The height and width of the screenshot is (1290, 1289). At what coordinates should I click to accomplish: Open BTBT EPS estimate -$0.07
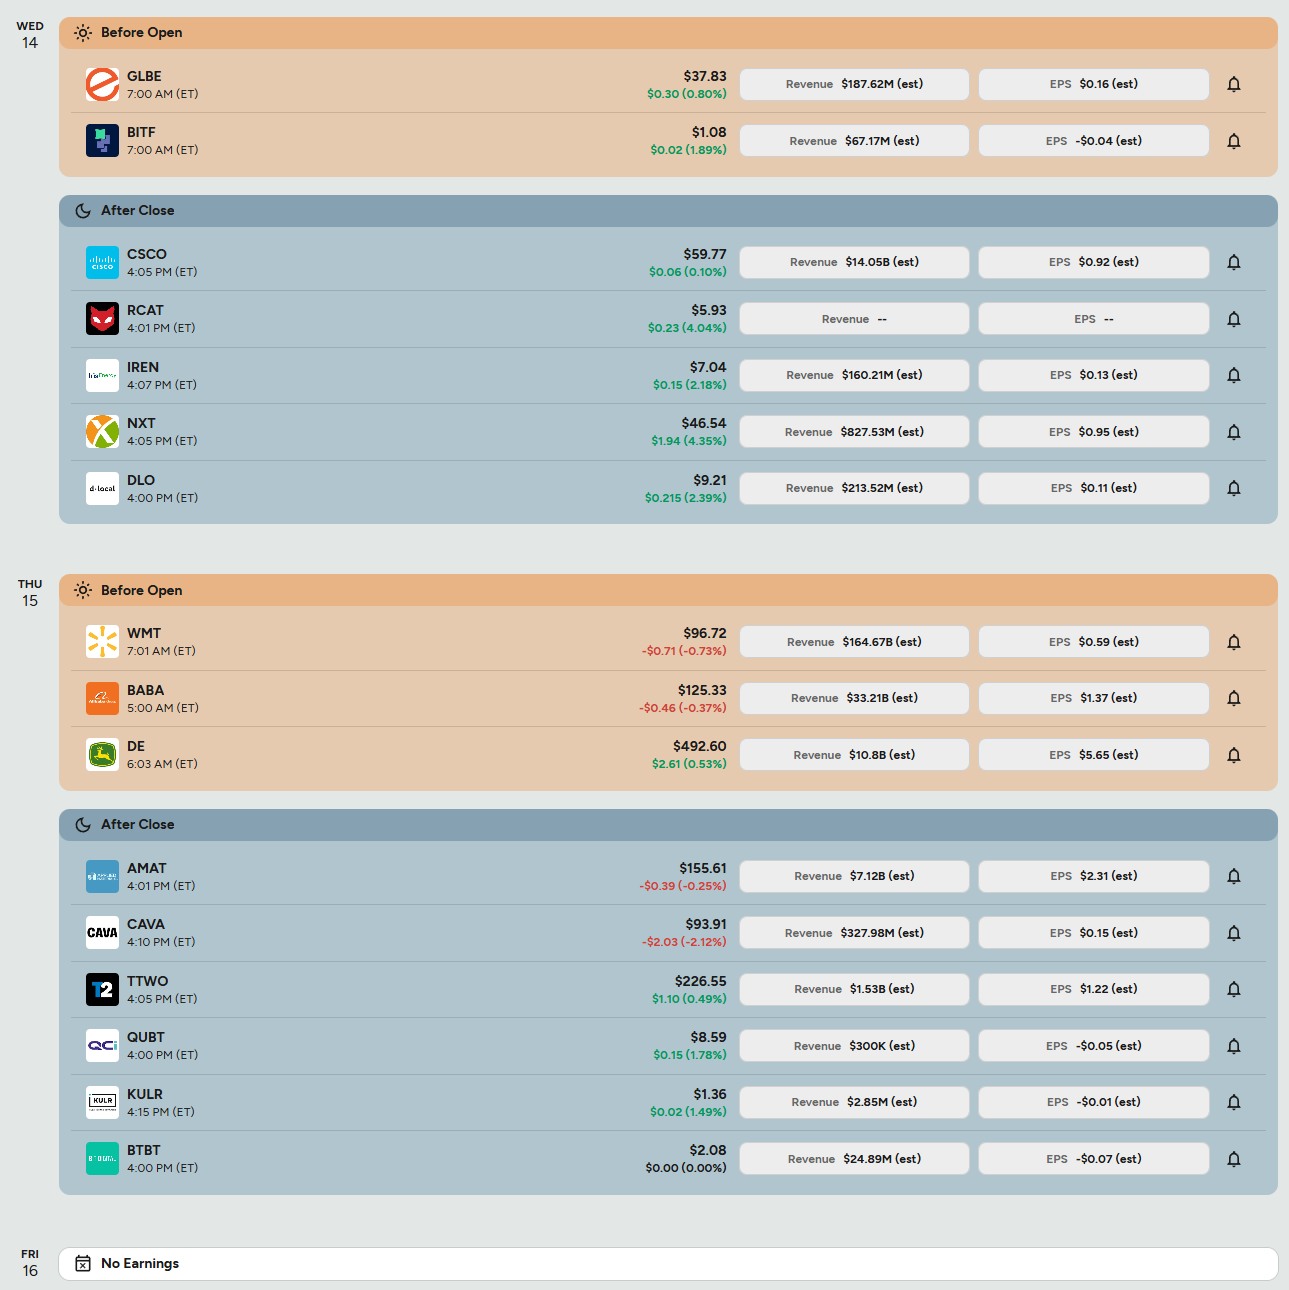click(x=1094, y=1159)
